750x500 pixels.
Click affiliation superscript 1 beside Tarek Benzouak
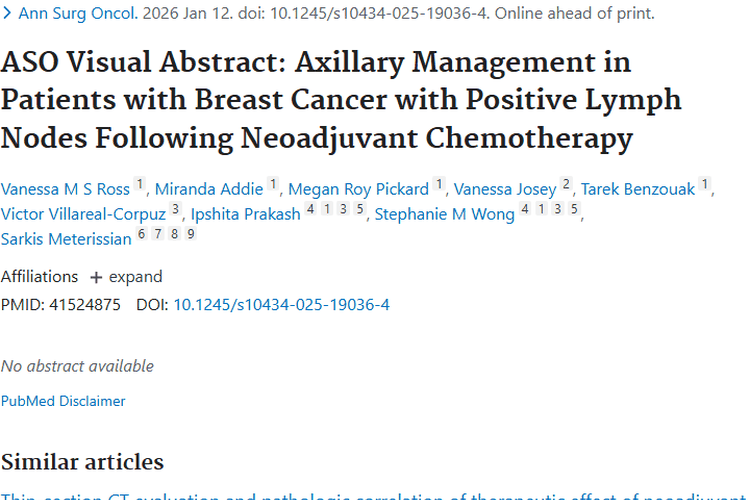(705, 185)
